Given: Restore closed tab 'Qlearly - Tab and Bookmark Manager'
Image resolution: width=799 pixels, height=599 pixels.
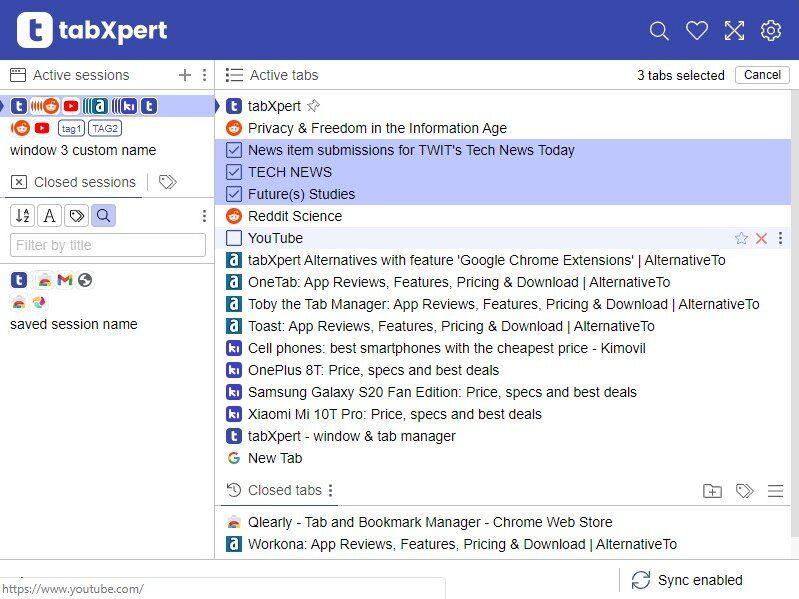Looking at the screenshot, I should coord(503,522).
